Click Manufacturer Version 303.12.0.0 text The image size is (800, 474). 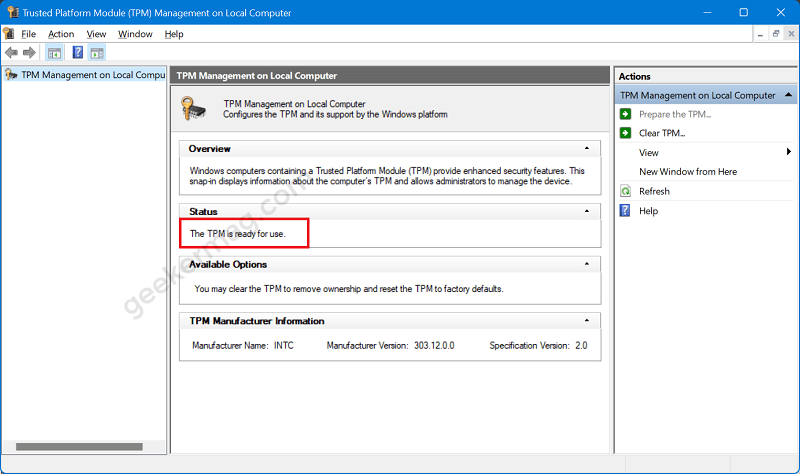390,345
